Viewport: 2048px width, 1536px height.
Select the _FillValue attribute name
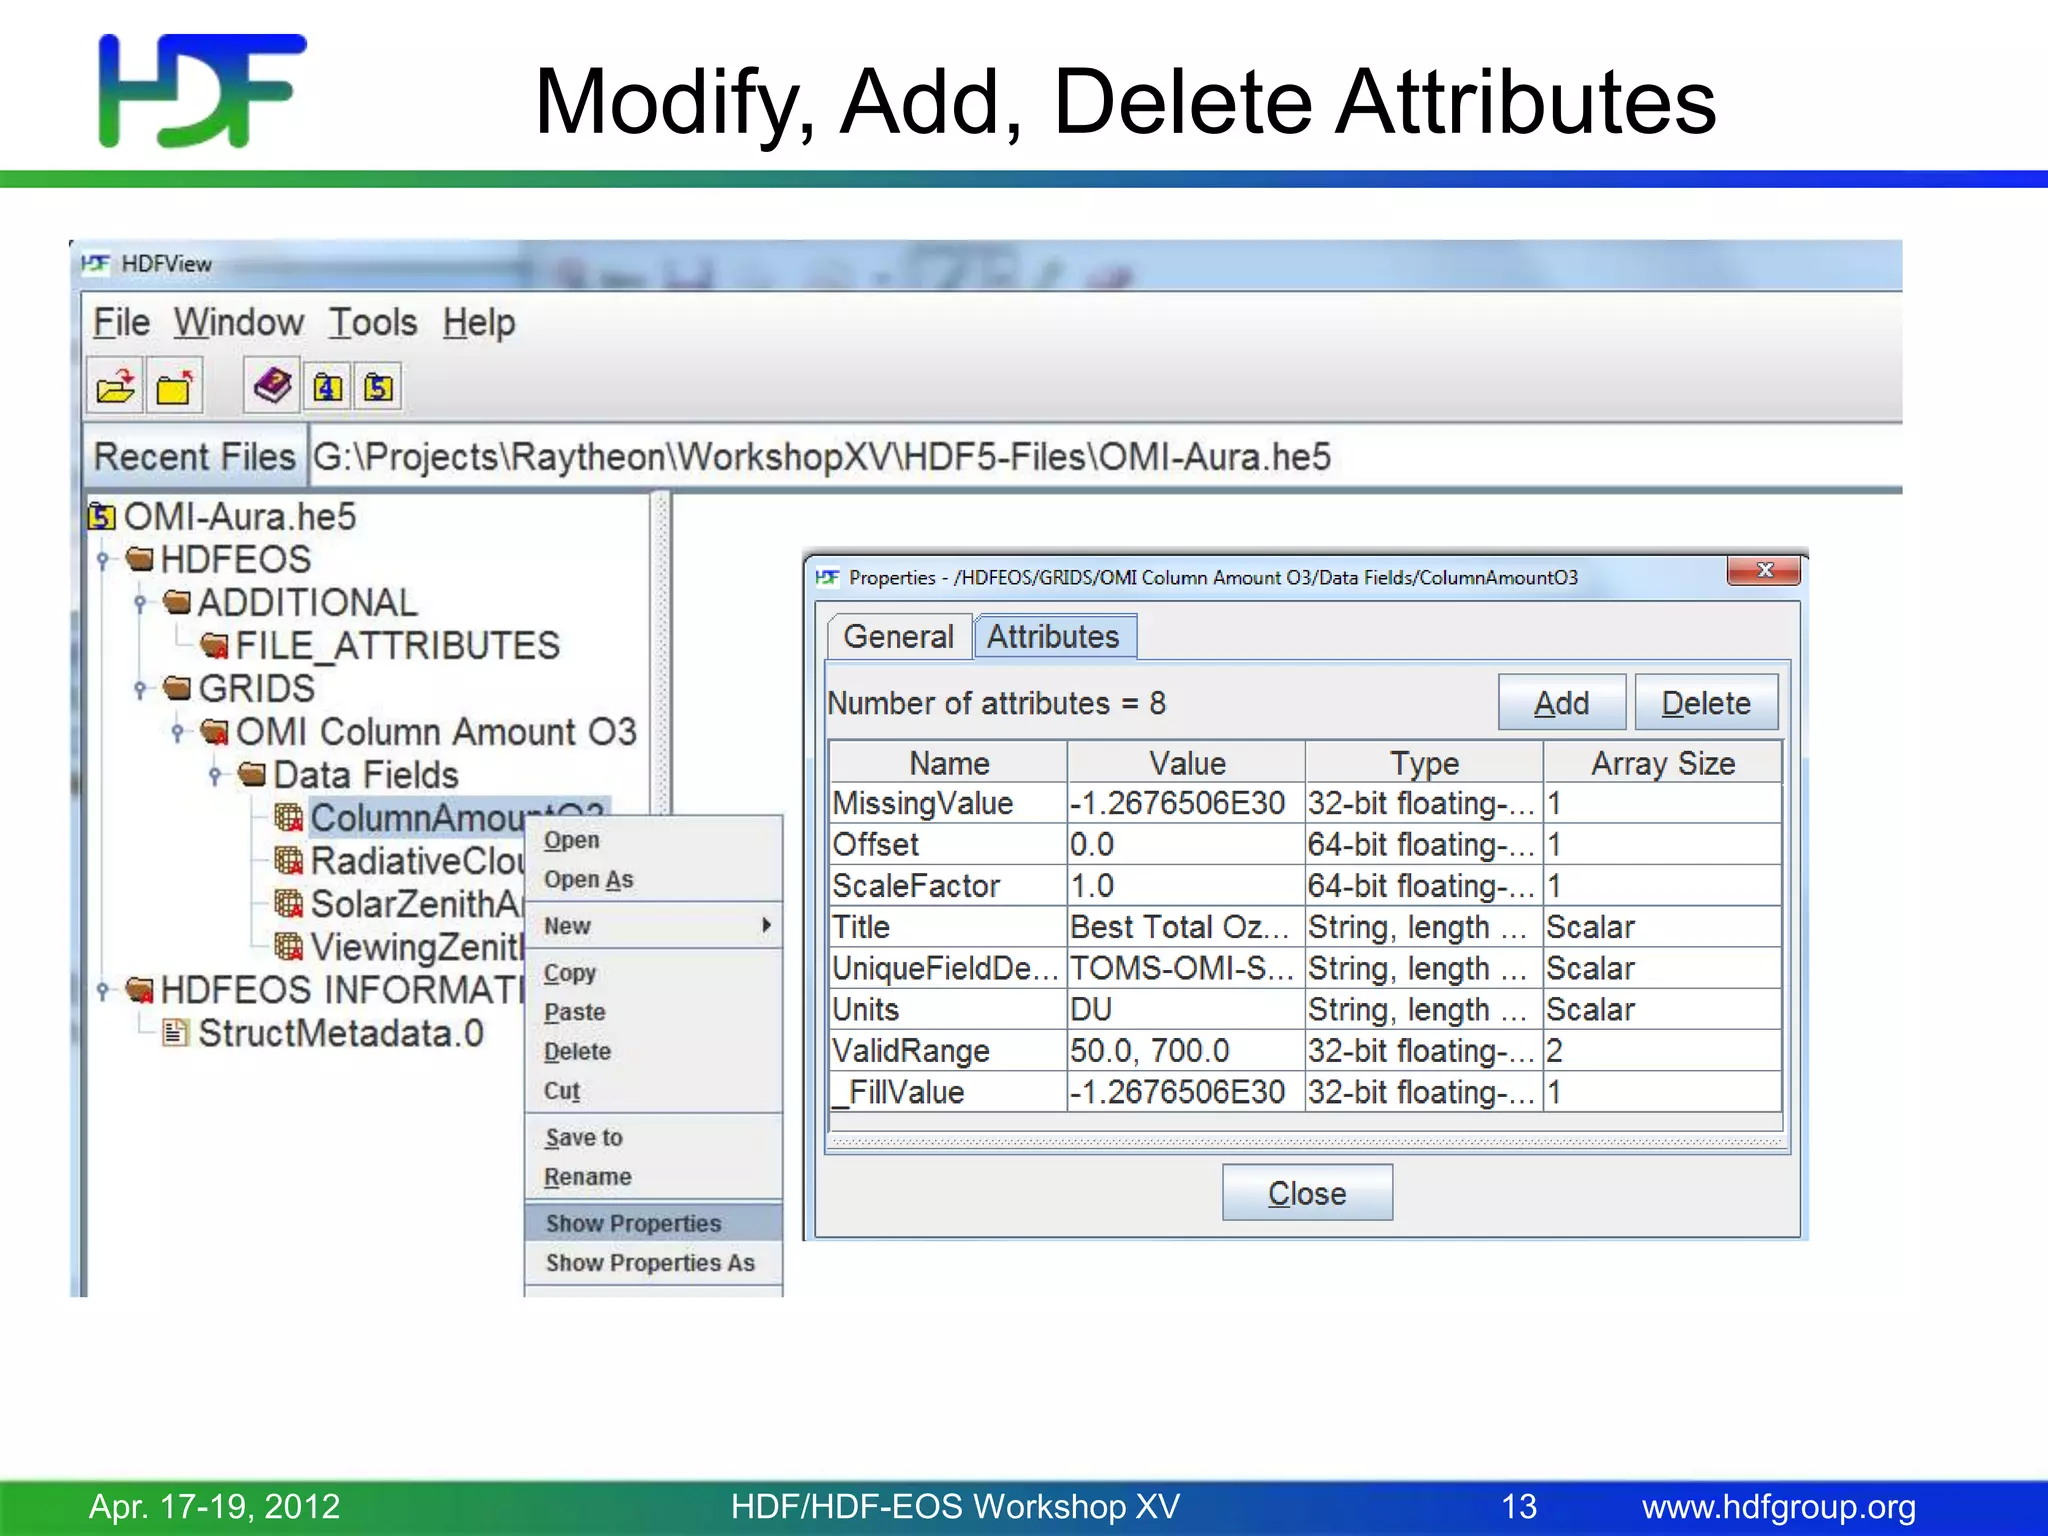click(948, 1092)
